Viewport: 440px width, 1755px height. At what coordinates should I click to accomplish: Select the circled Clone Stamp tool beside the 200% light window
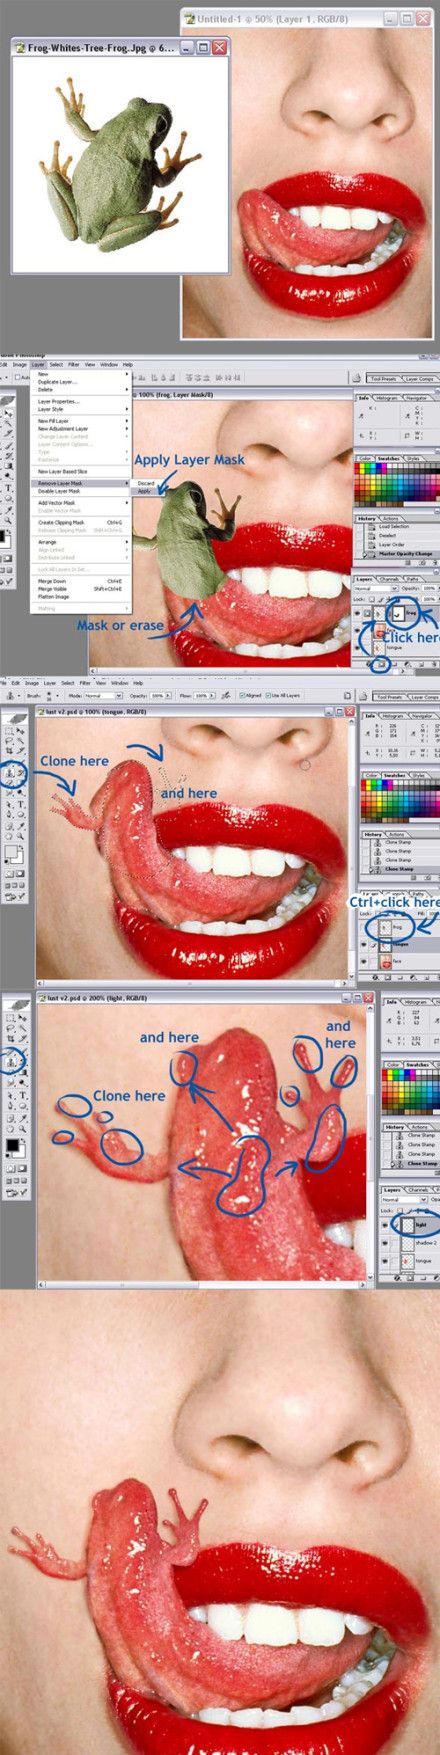click(10, 1063)
